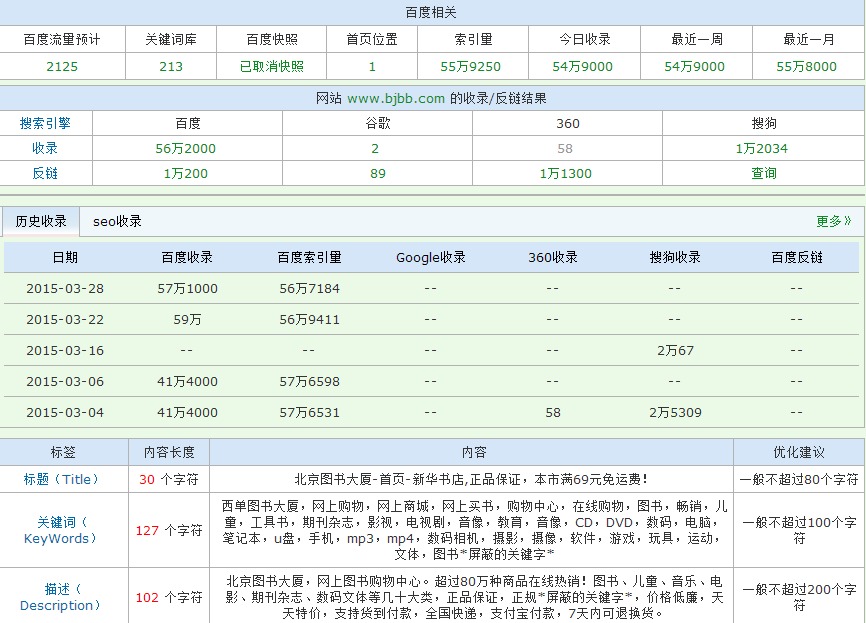Click Baidu 反链 count 1万200
Screen dimensions: 866x623
coord(186,173)
